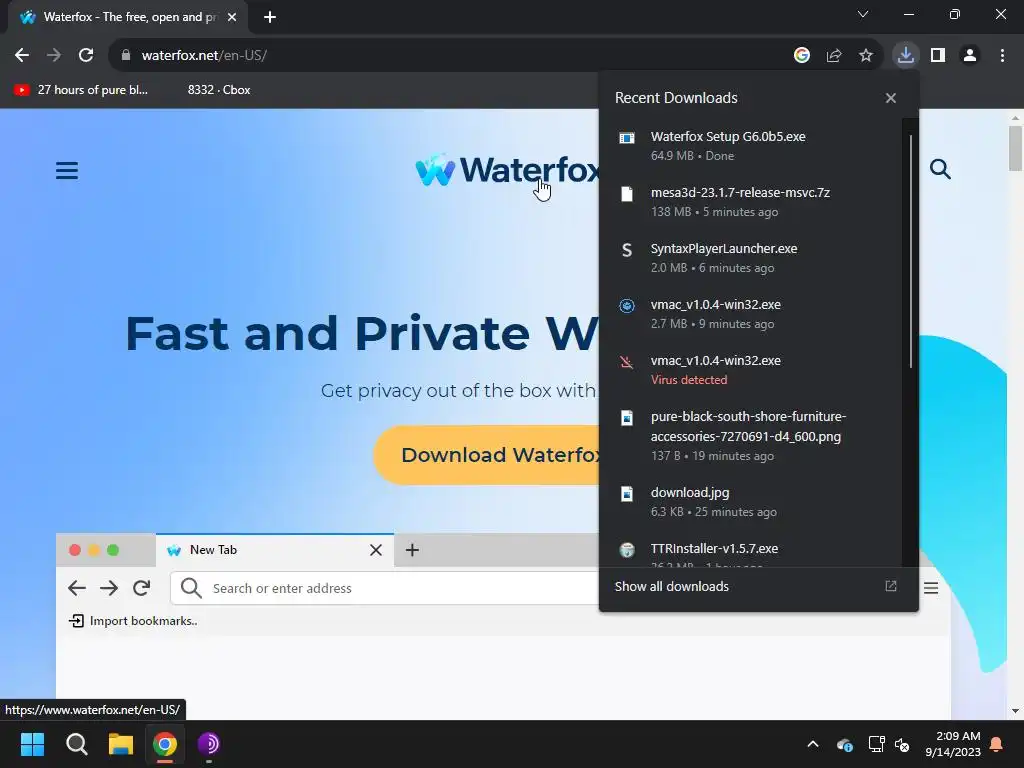Close the Waterfox tab

click(x=232, y=17)
